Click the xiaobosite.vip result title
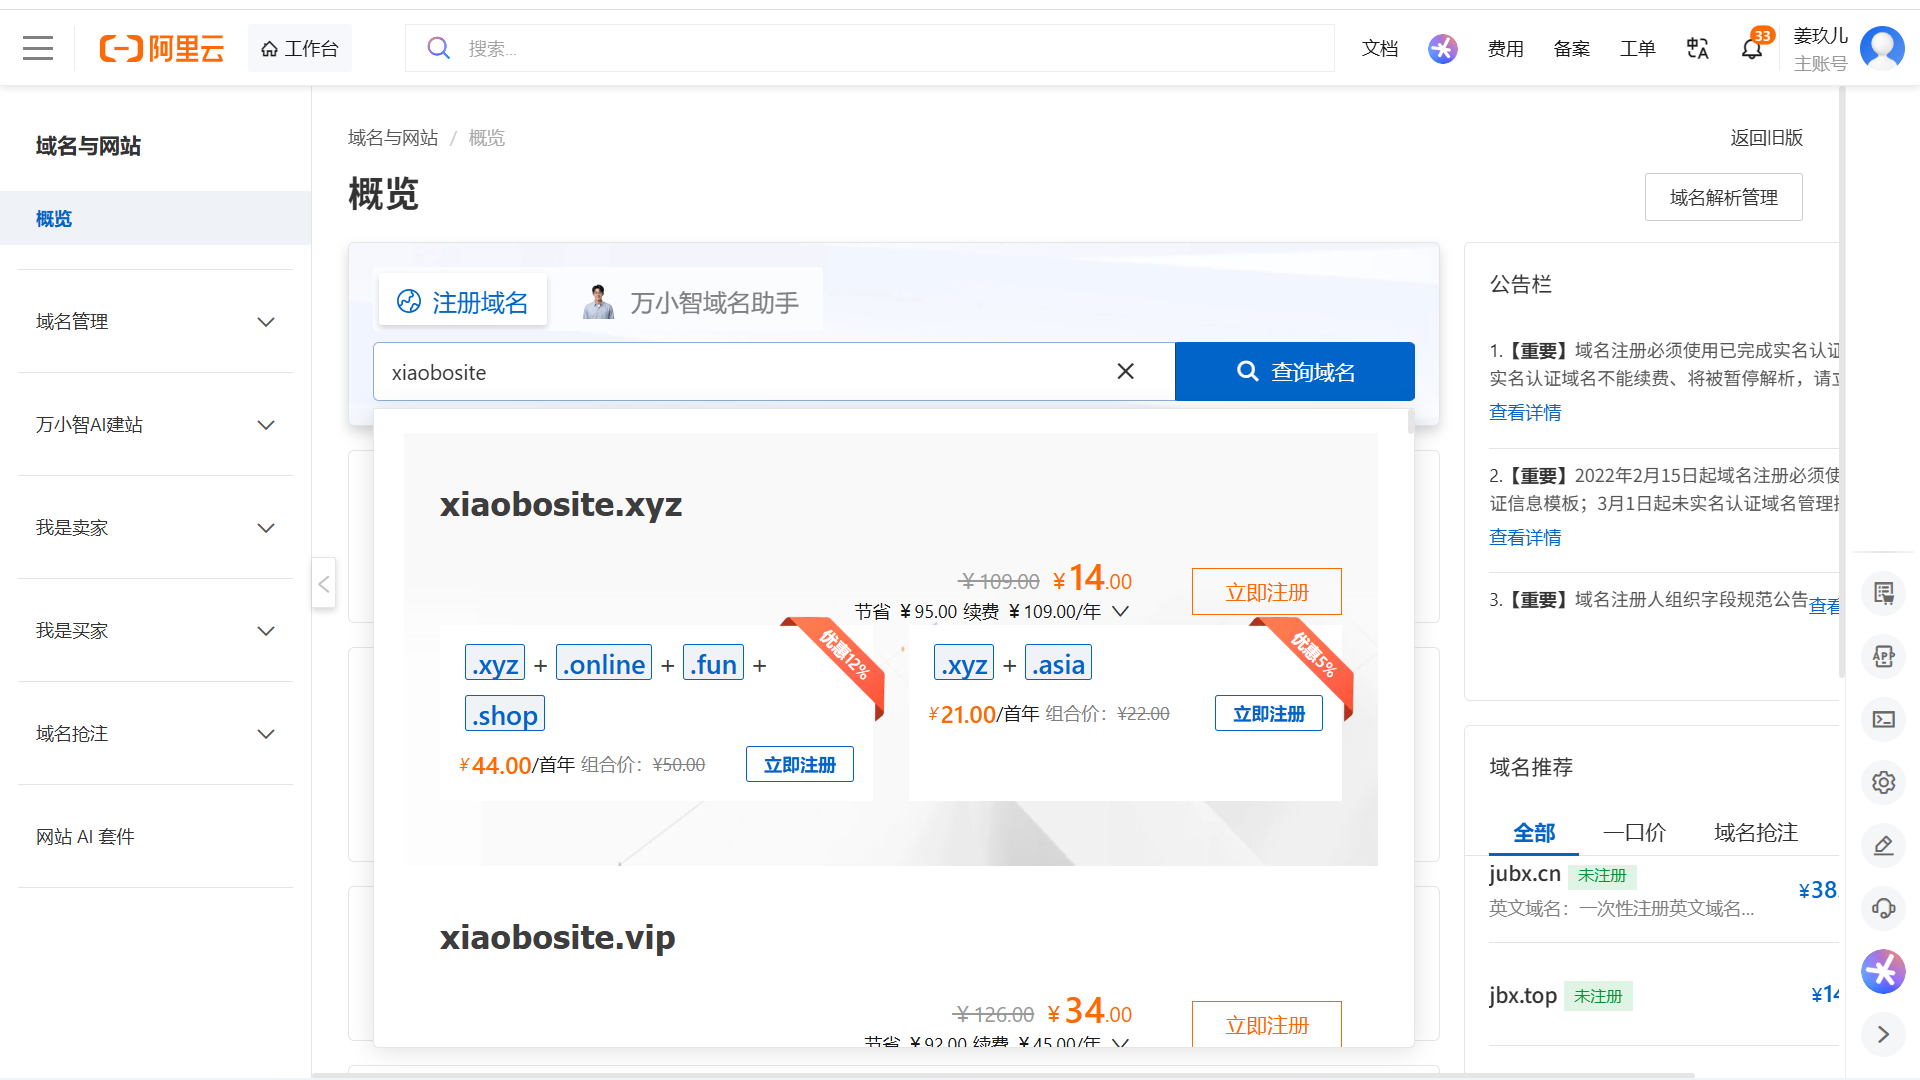Image resolution: width=1920 pixels, height=1080 pixels. 558,938
